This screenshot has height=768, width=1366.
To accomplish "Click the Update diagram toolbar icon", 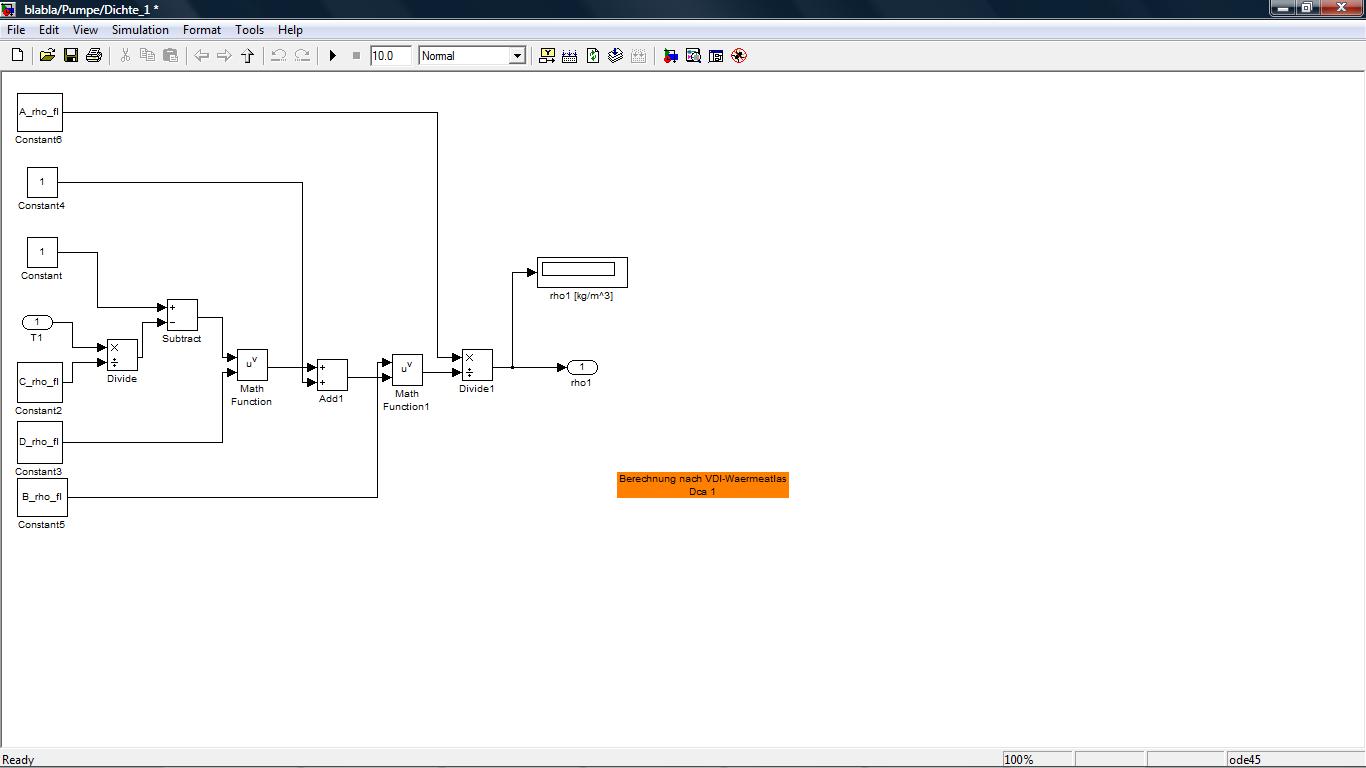I will [x=593, y=56].
